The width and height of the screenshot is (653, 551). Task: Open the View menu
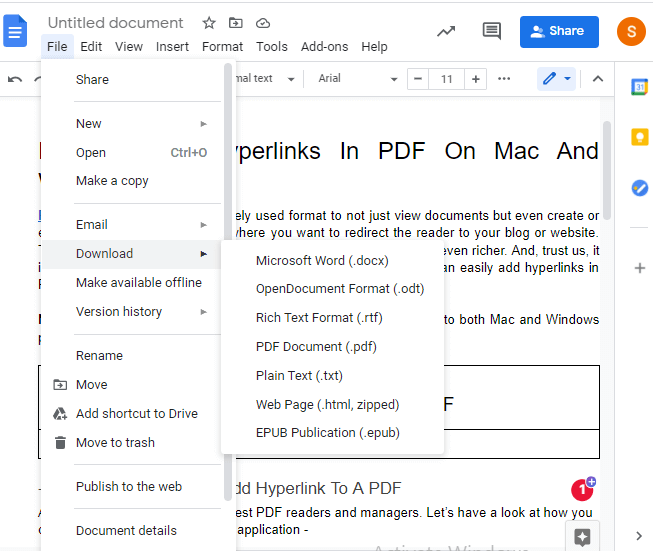tap(129, 47)
